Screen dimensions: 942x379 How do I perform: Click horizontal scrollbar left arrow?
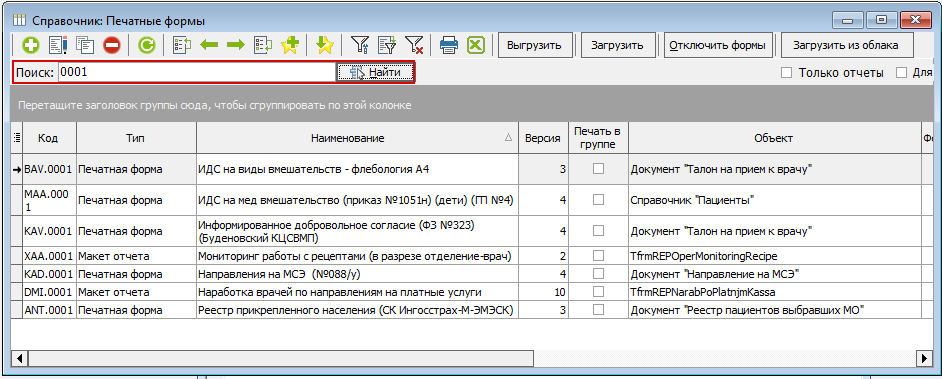pyautogui.click(x=19, y=358)
